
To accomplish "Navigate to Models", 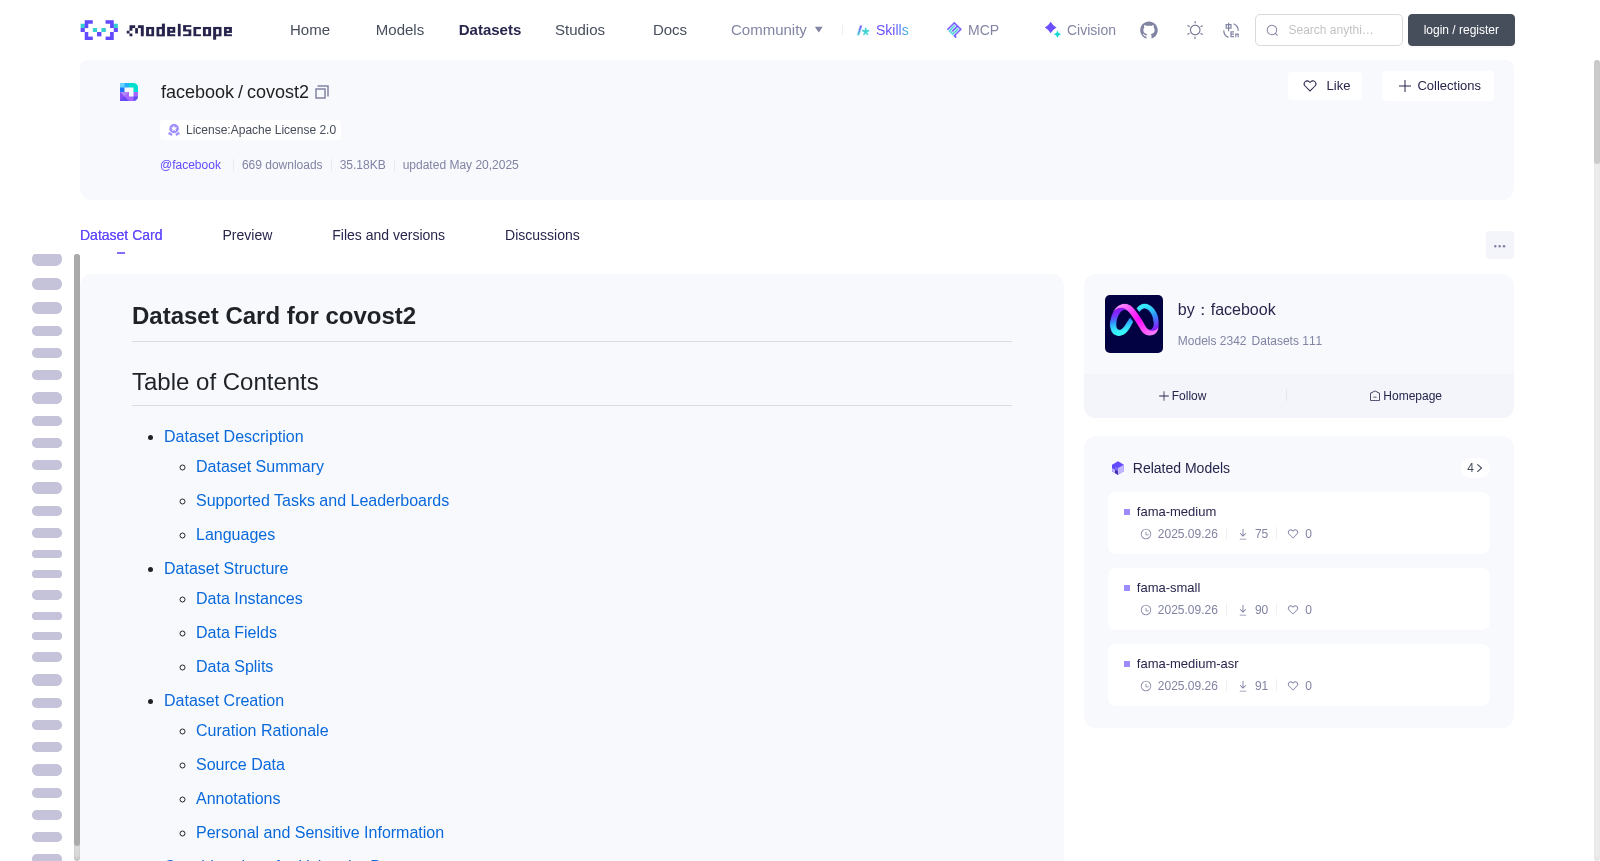I will (x=400, y=30).
